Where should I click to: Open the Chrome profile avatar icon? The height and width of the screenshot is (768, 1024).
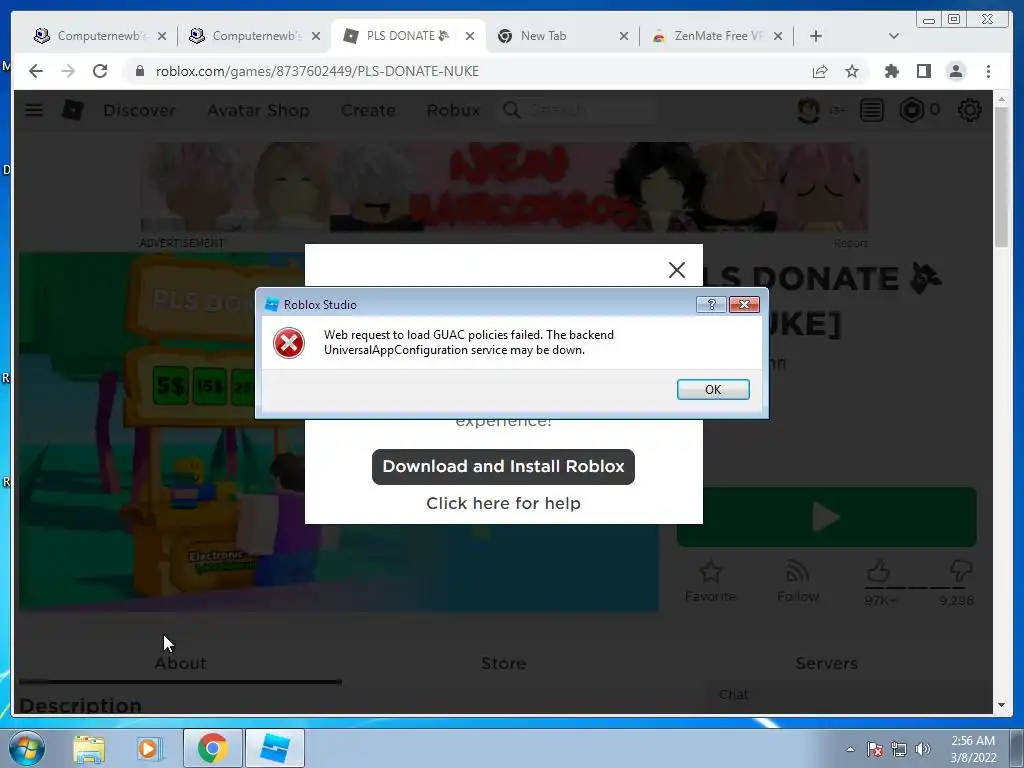click(955, 71)
